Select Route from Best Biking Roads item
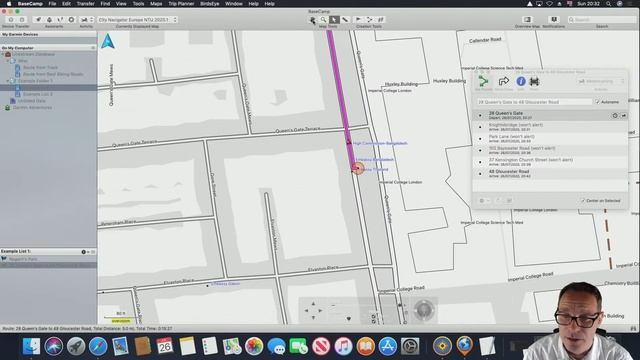 point(53,74)
